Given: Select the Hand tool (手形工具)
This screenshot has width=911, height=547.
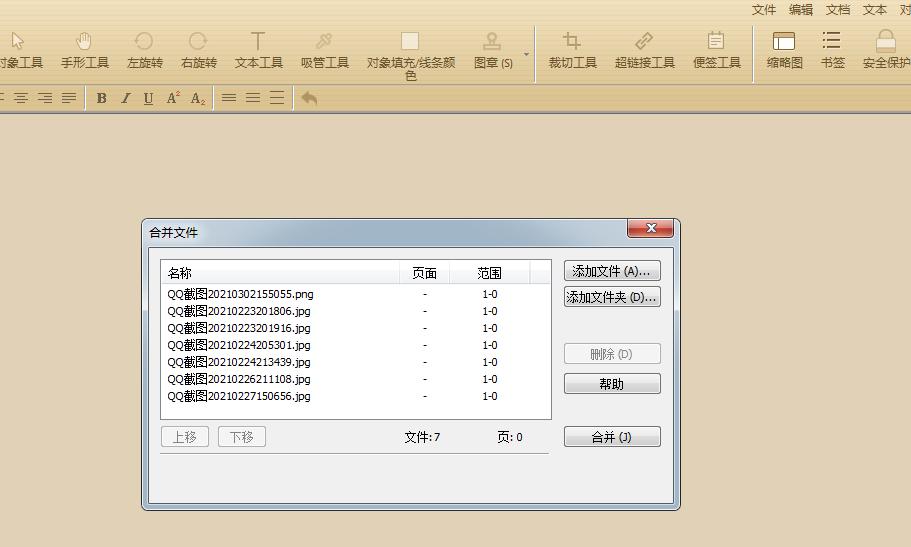Looking at the screenshot, I should (x=85, y=50).
